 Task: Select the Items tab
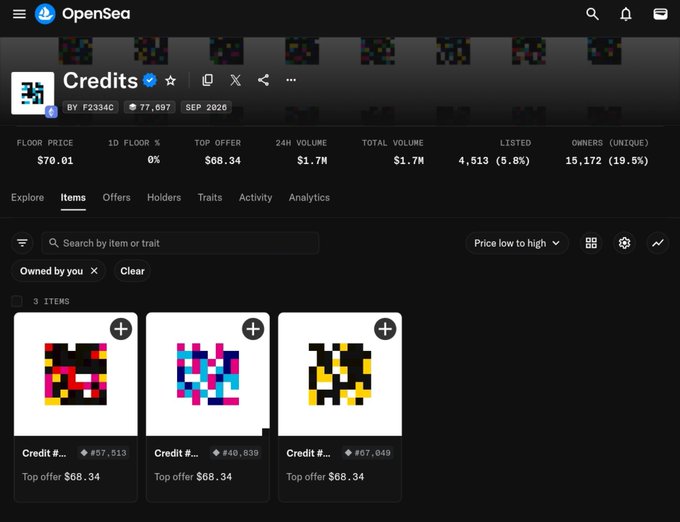(73, 198)
